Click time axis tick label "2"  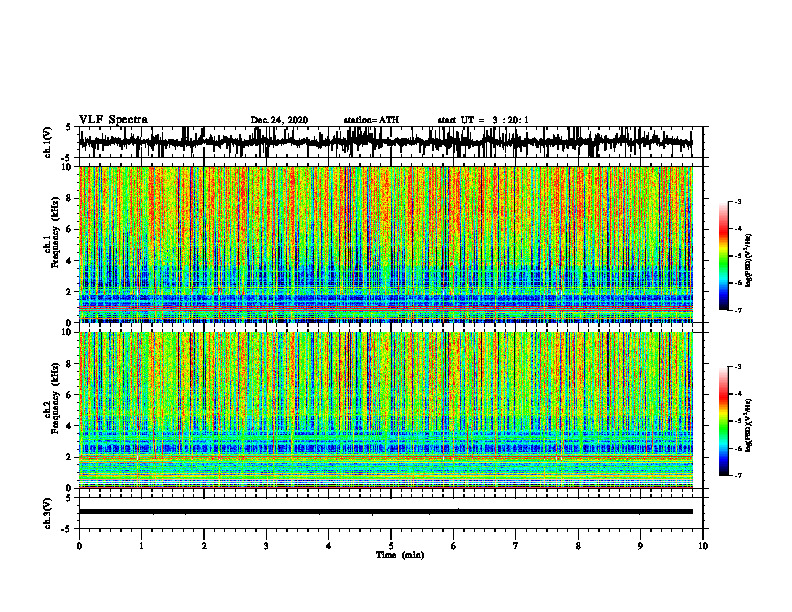point(204,546)
